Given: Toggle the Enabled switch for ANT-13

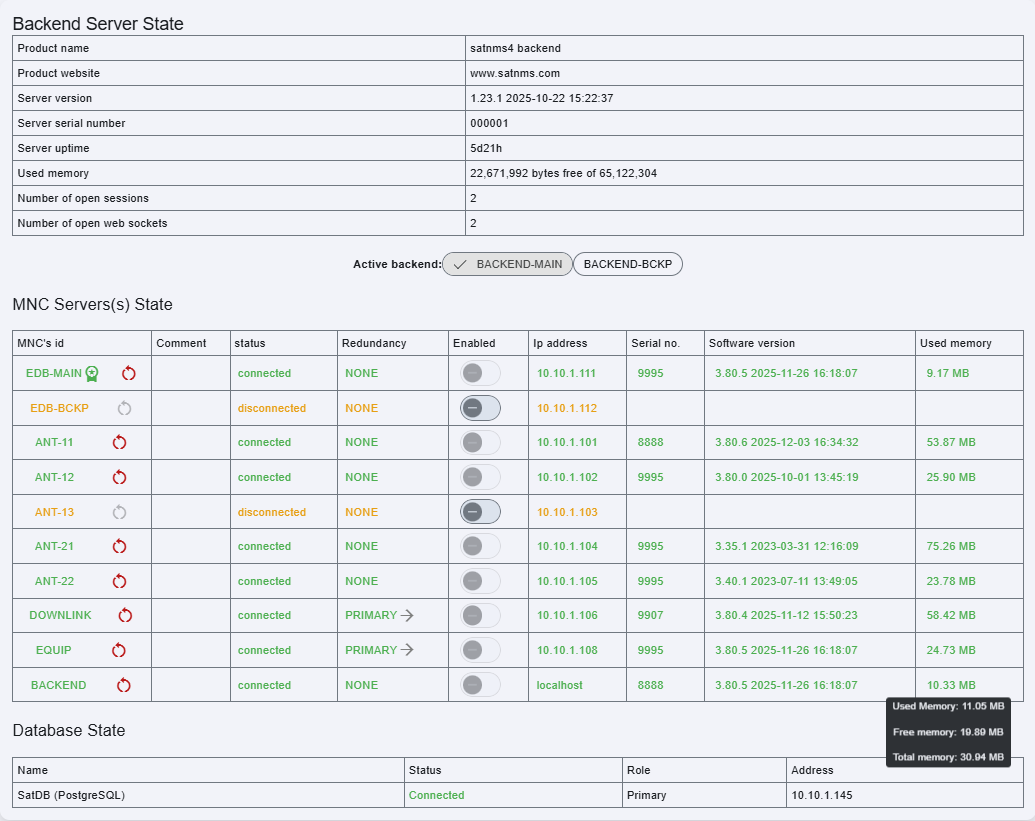Looking at the screenshot, I should click(x=478, y=511).
